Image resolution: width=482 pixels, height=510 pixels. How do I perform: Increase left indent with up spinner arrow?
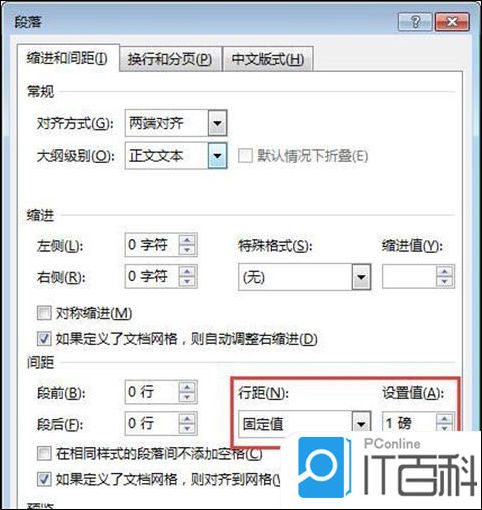[187, 240]
